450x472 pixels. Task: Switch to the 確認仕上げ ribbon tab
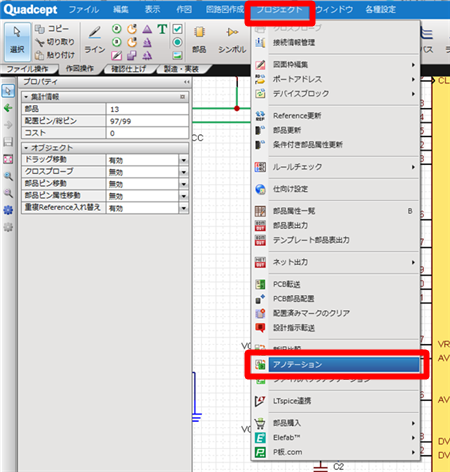[x=129, y=69]
